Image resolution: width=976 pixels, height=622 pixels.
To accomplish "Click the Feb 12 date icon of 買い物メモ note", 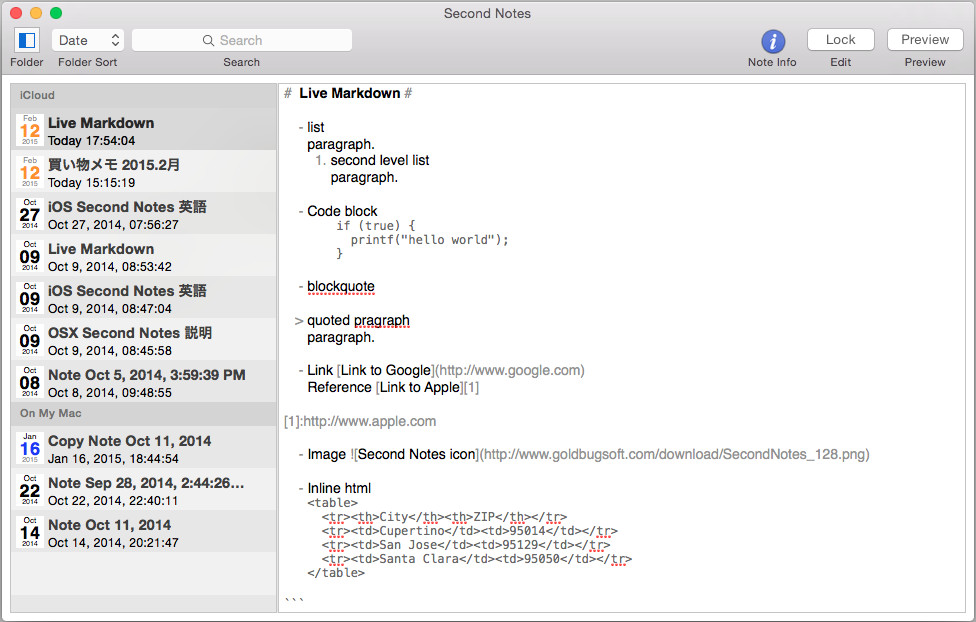I will [30, 172].
